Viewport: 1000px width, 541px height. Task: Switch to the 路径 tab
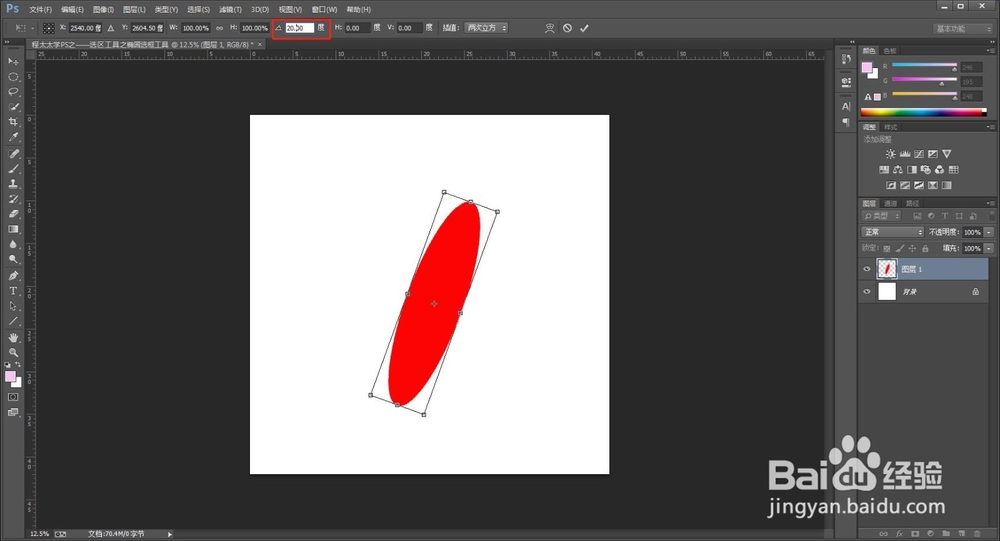coord(913,204)
